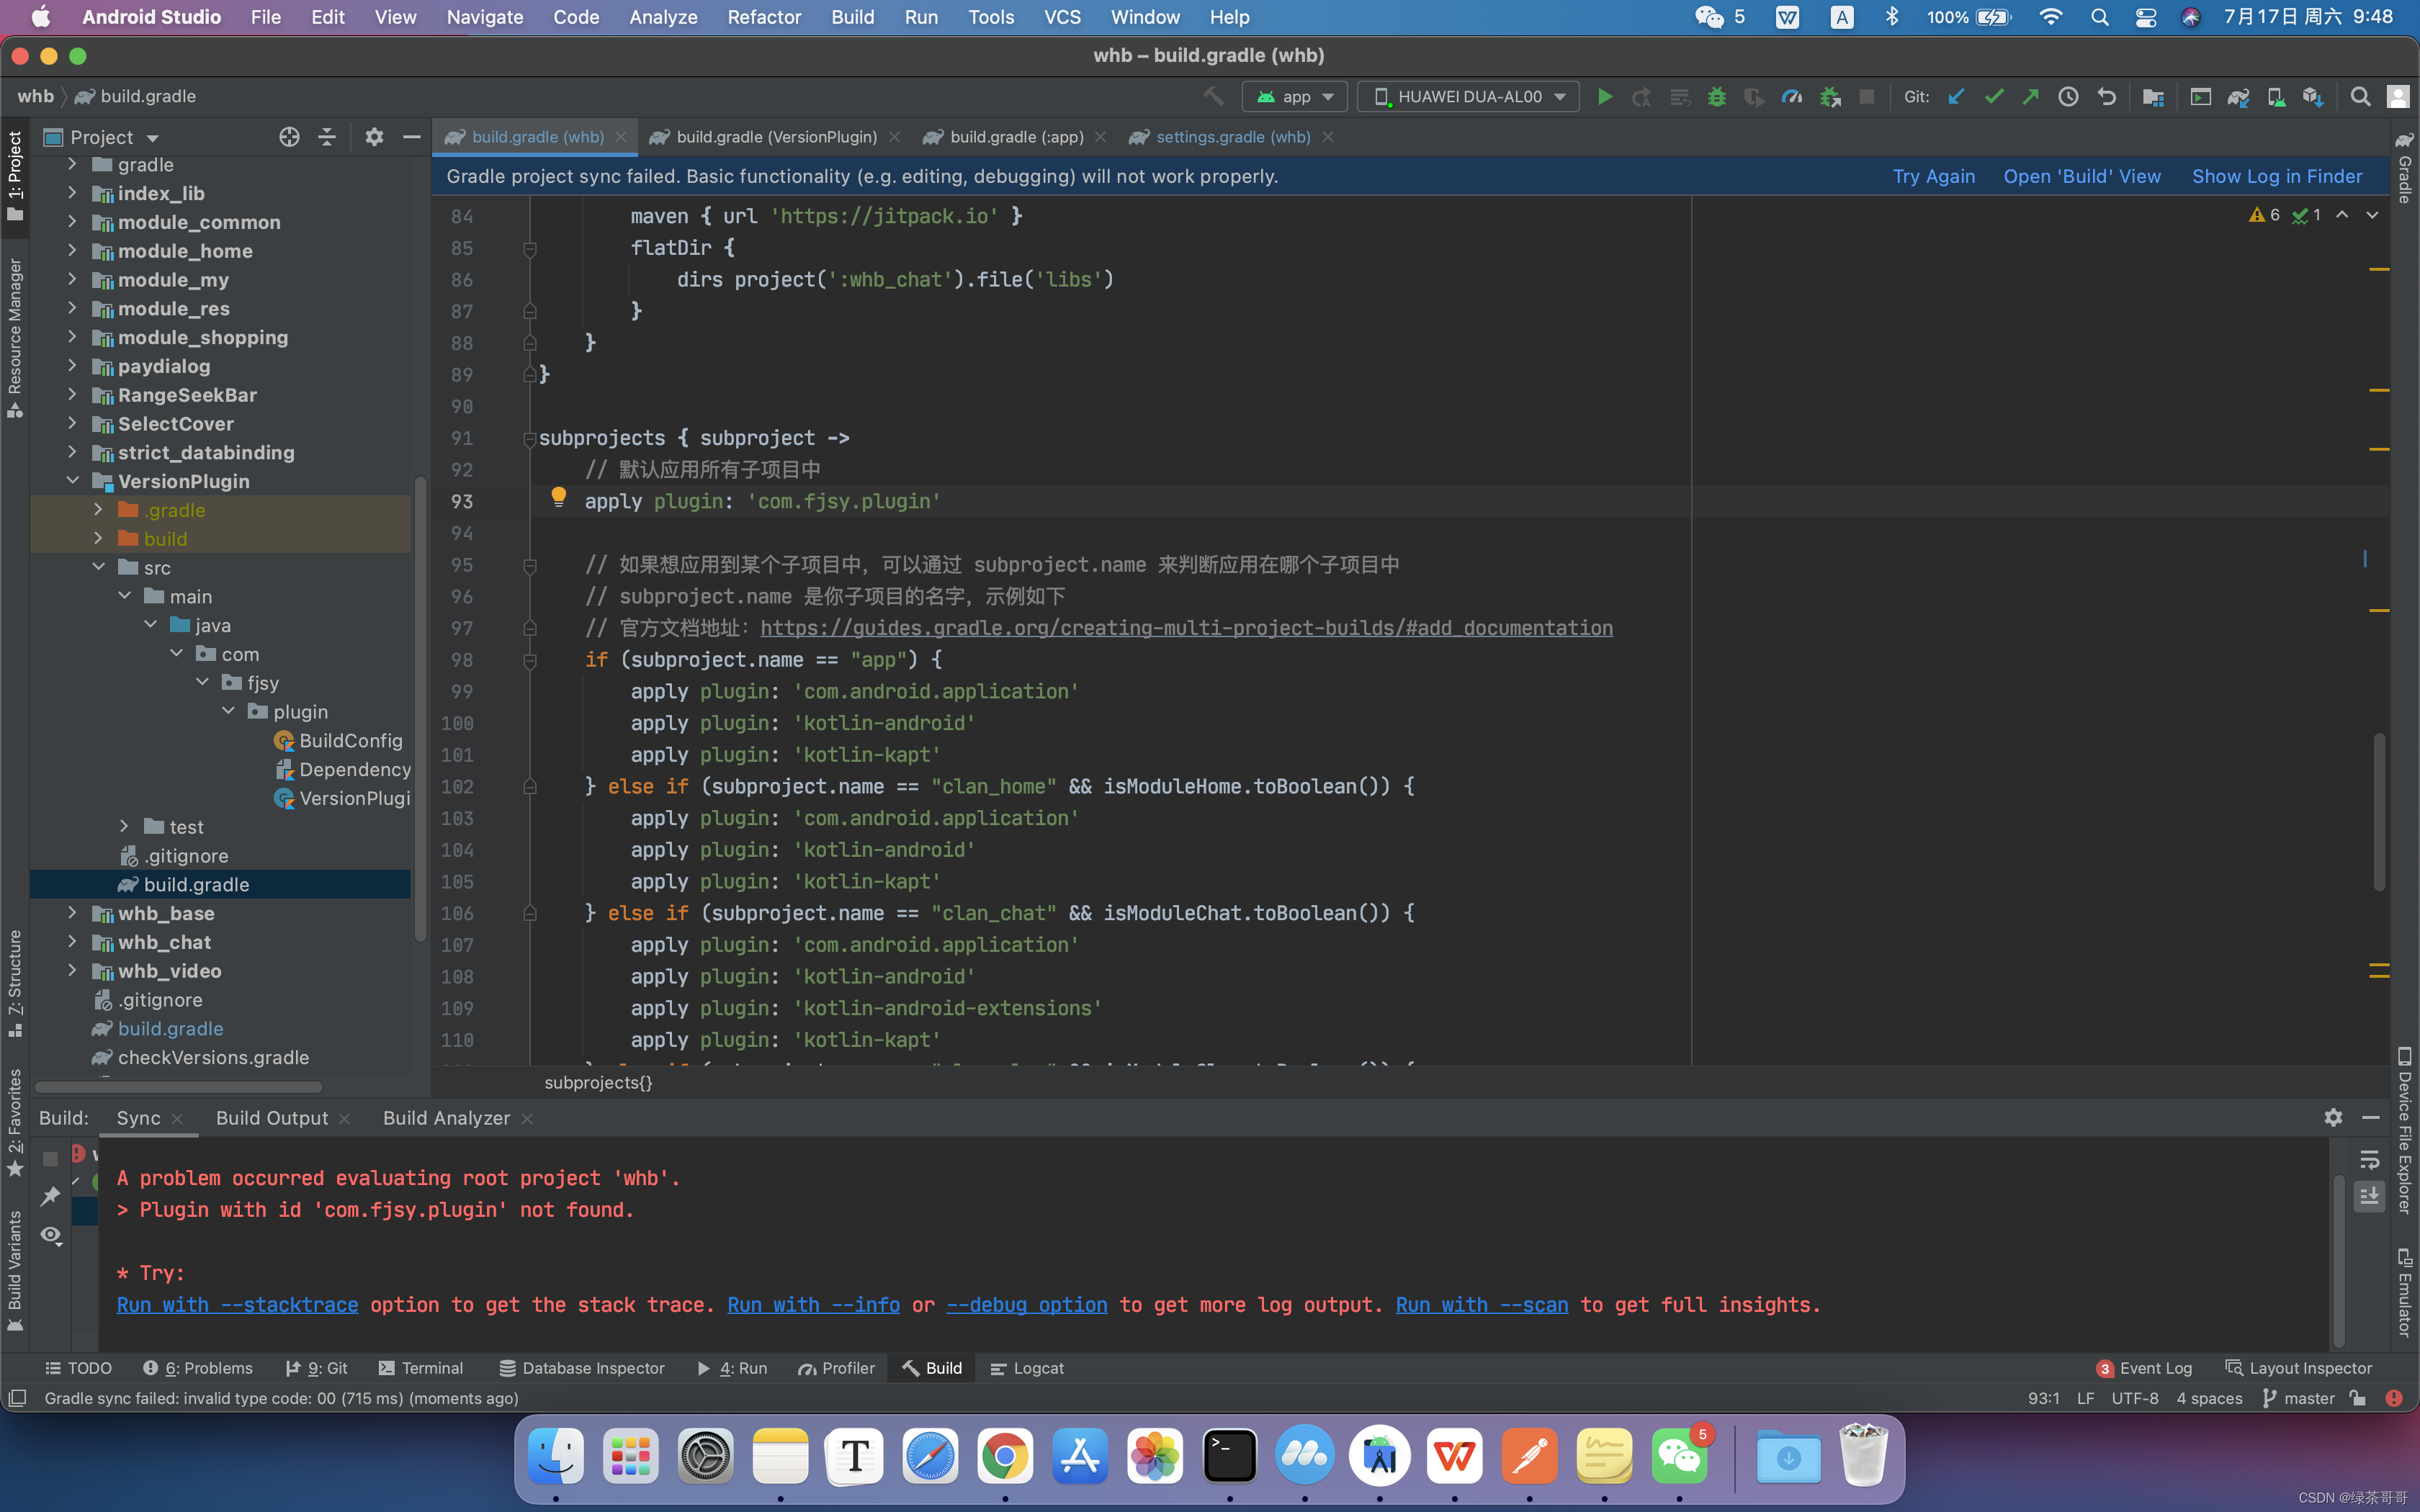The width and height of the screenshot is (2420, 1512).
Task: Click the Git commit checkmark icon
Action: pos(1994,97)
